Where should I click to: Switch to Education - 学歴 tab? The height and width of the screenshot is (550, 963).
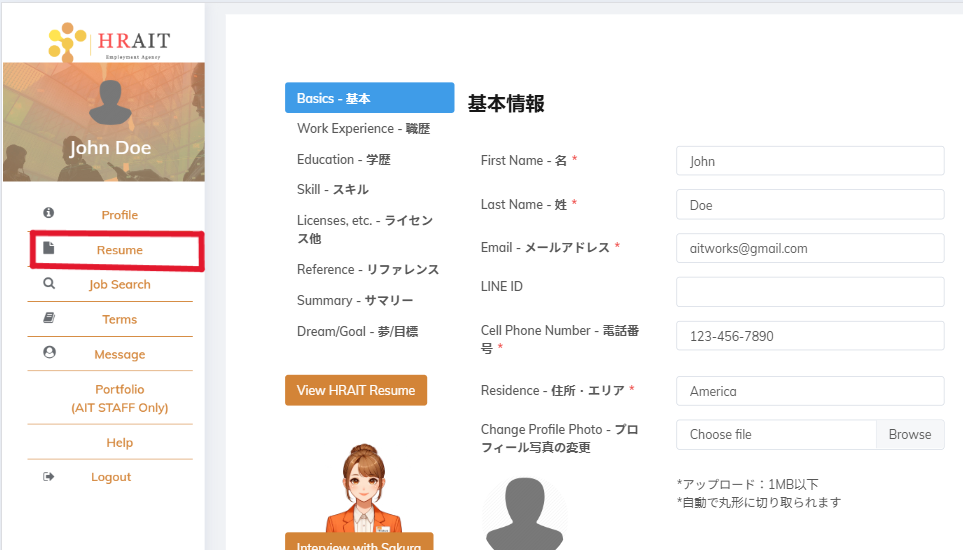tap(344, 160)
